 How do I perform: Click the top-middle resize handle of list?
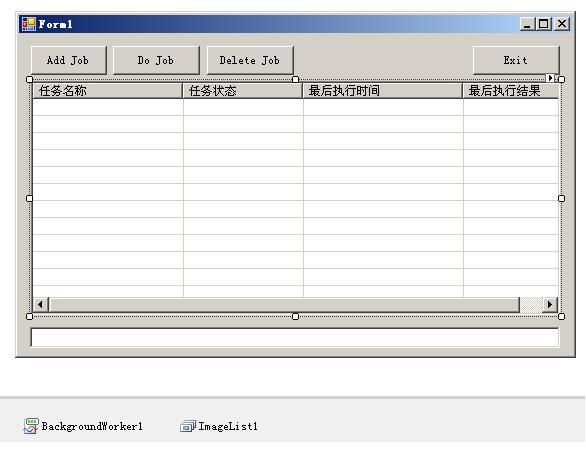295,79
